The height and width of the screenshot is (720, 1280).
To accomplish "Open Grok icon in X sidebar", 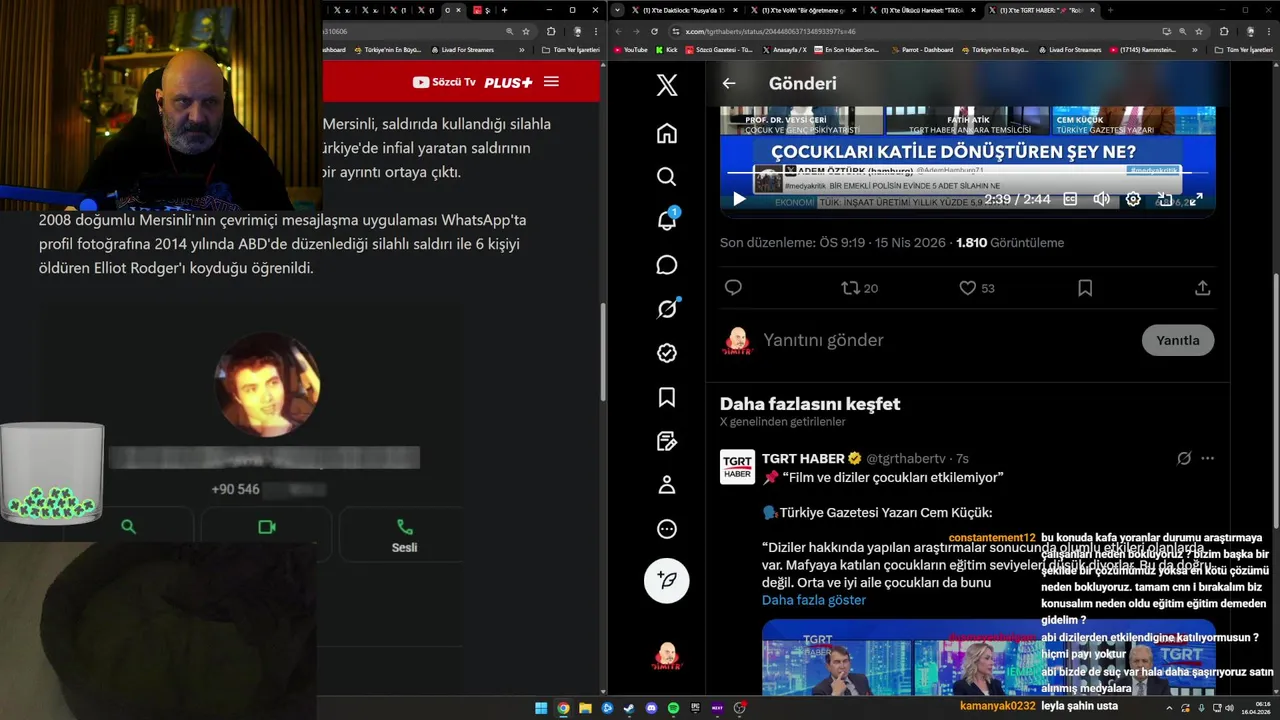I will [x=667, y=309].
